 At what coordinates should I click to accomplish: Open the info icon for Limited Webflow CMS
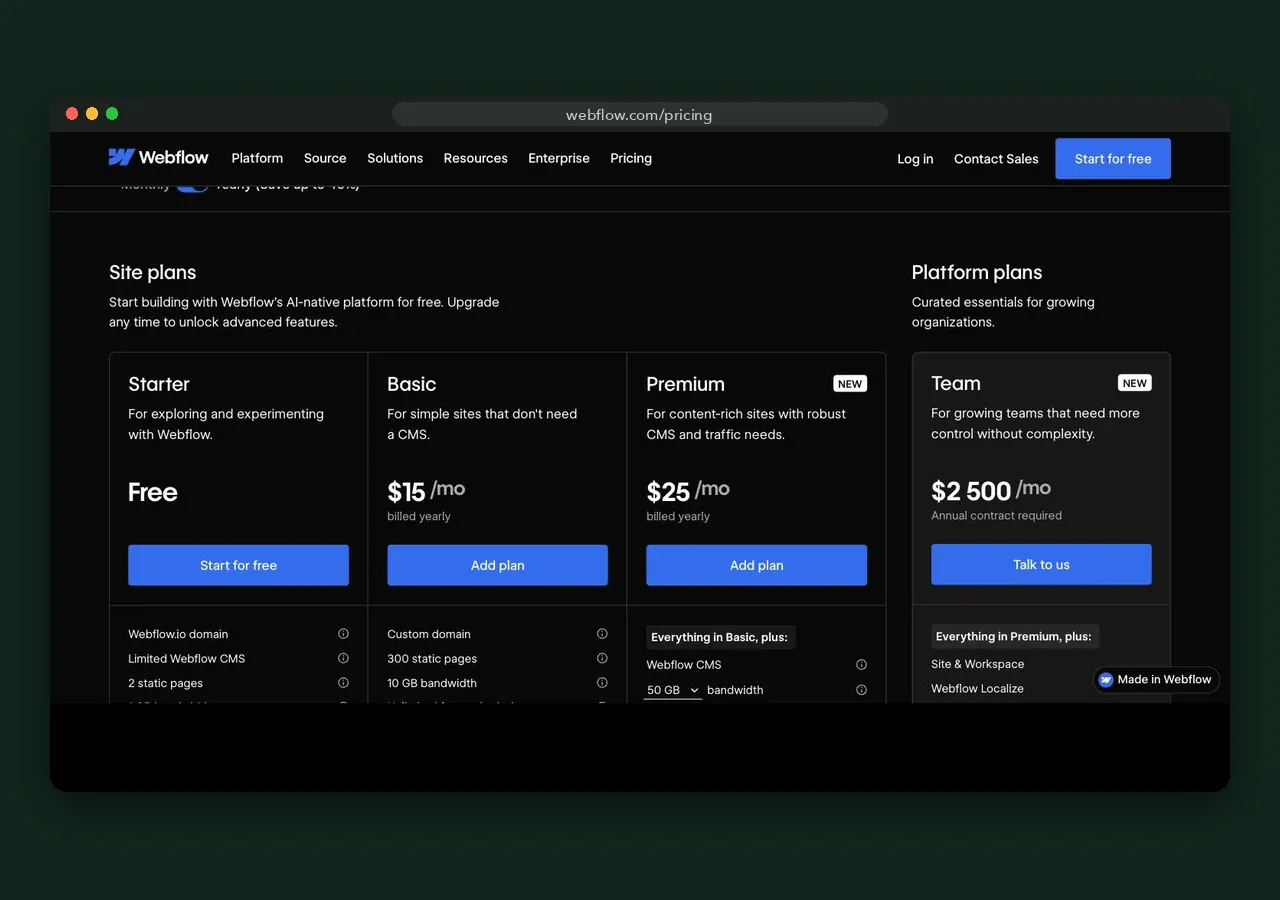tap(343, 658)
